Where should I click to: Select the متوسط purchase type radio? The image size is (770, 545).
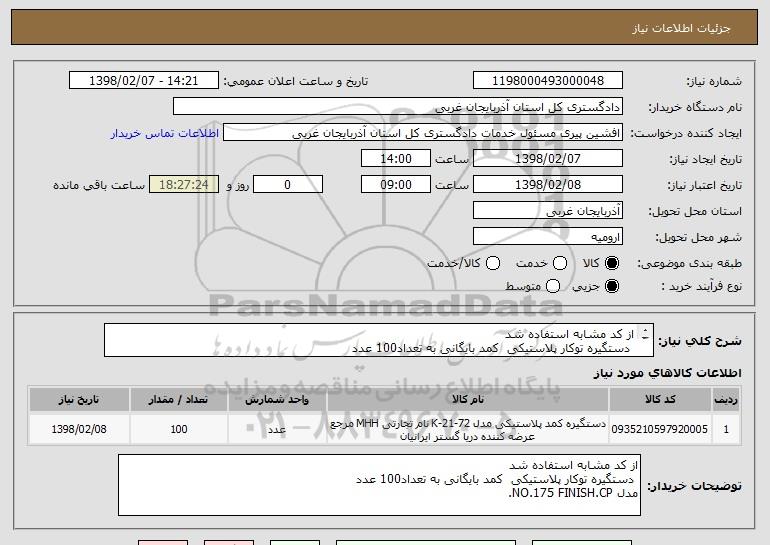coord(553,286)
